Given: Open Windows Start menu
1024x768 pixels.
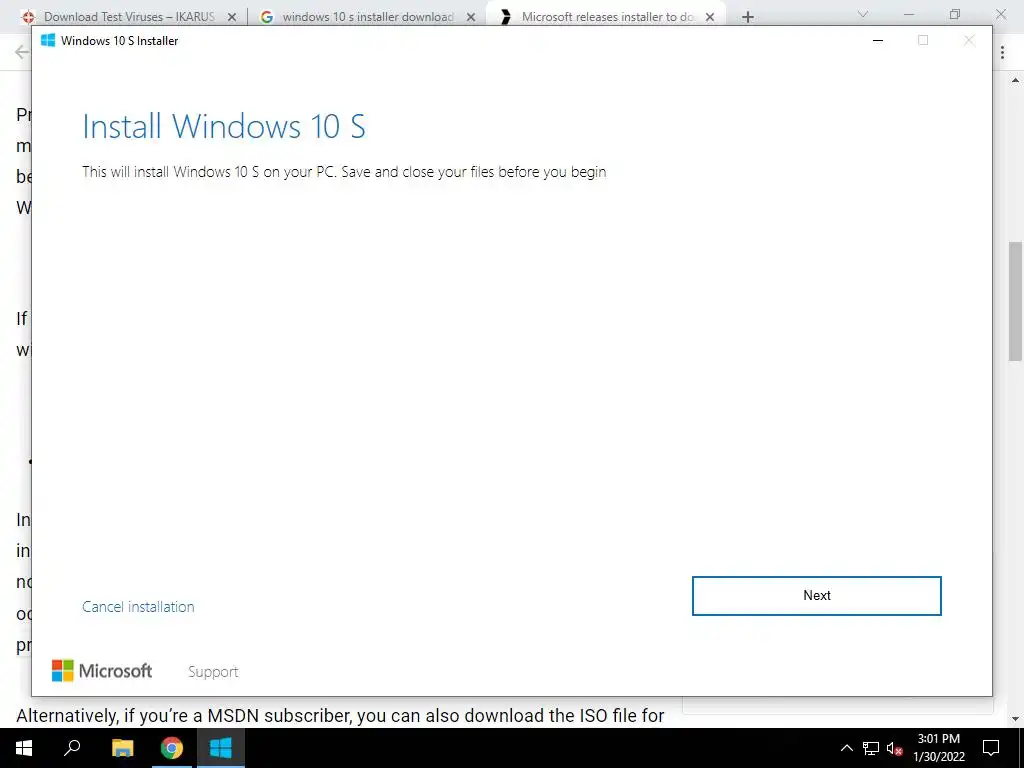Looking at the screenshot, I should 24,748.
